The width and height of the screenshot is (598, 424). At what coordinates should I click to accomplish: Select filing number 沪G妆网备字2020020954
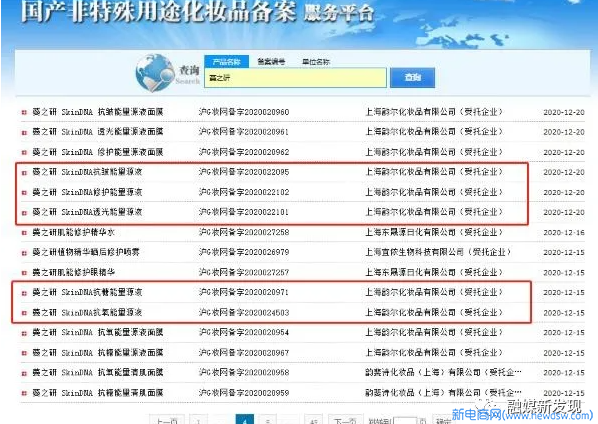[x=244, y=332]
